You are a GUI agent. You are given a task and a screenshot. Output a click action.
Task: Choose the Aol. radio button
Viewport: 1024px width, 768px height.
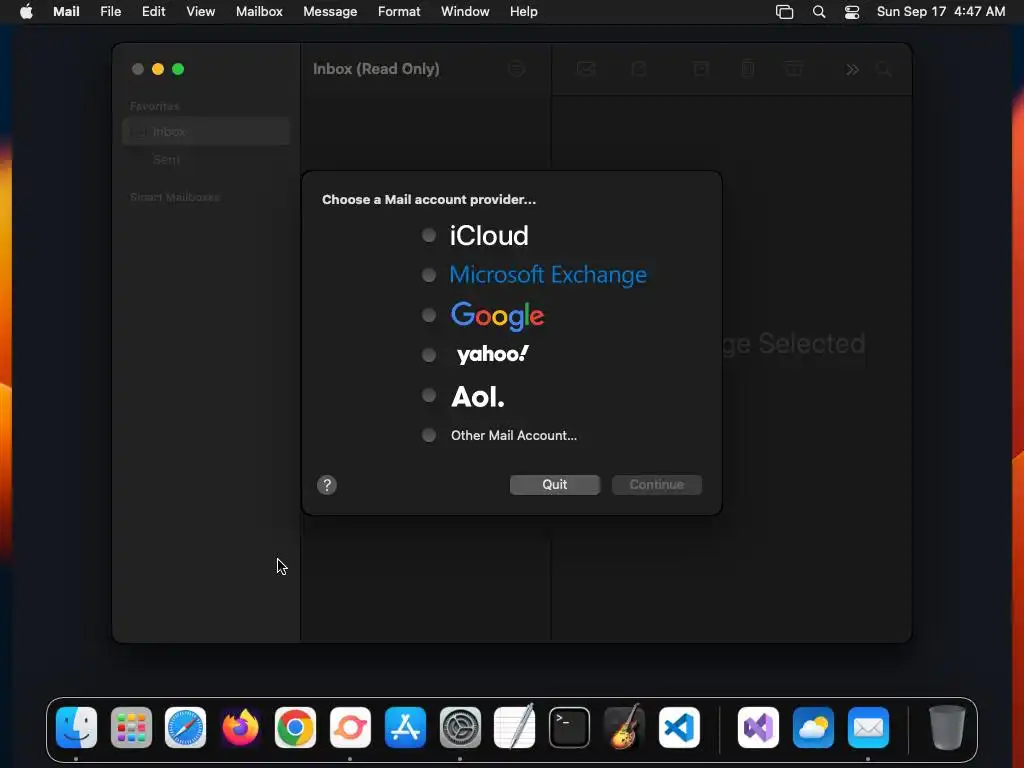click(428, 395)
